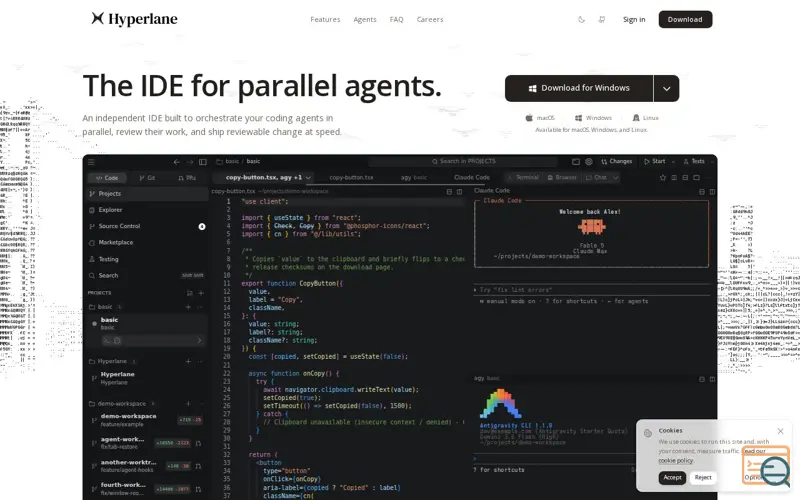This screenshot has height=500, width=800.
Task: Open the Explorer sidebar item
Action: (x=146, y=210)
